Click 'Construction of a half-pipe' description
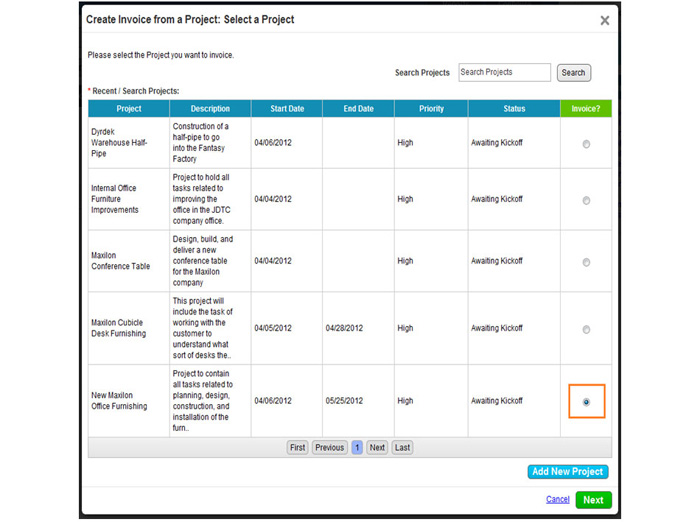The height and width of the screenshot is (522, 700). (201, 142)
